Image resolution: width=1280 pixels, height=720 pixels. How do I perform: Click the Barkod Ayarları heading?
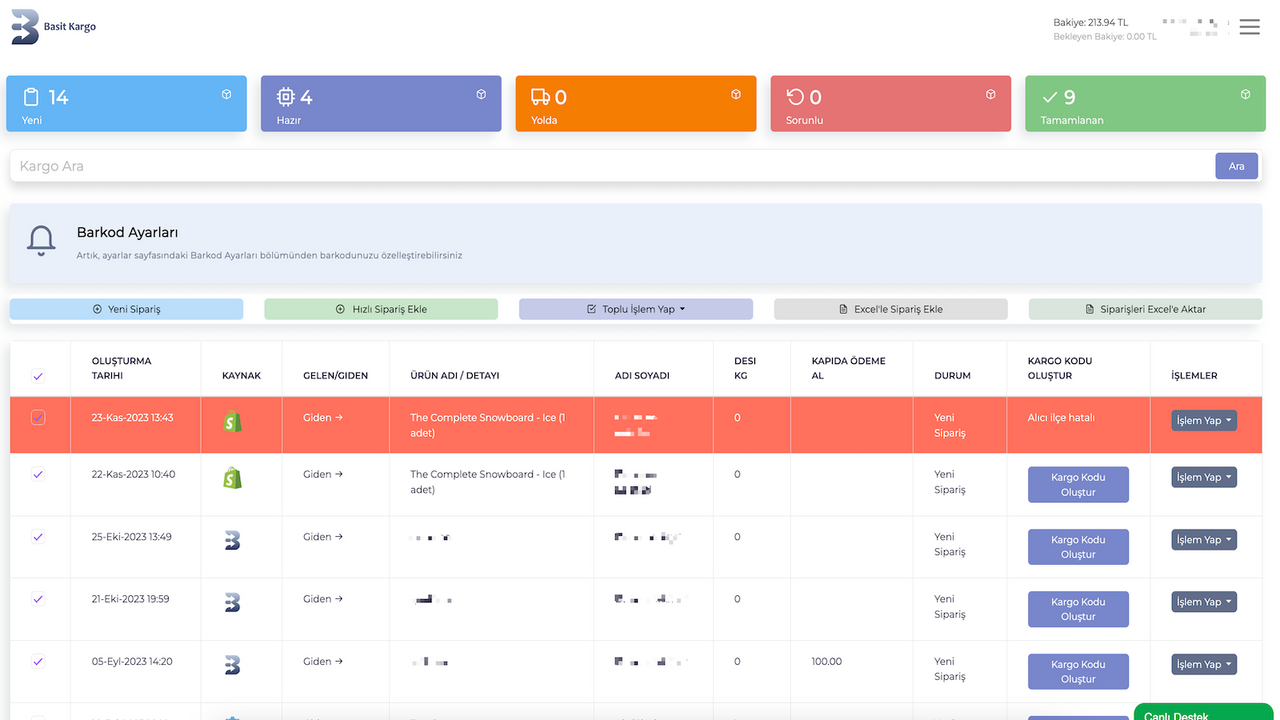coord(127,233)
